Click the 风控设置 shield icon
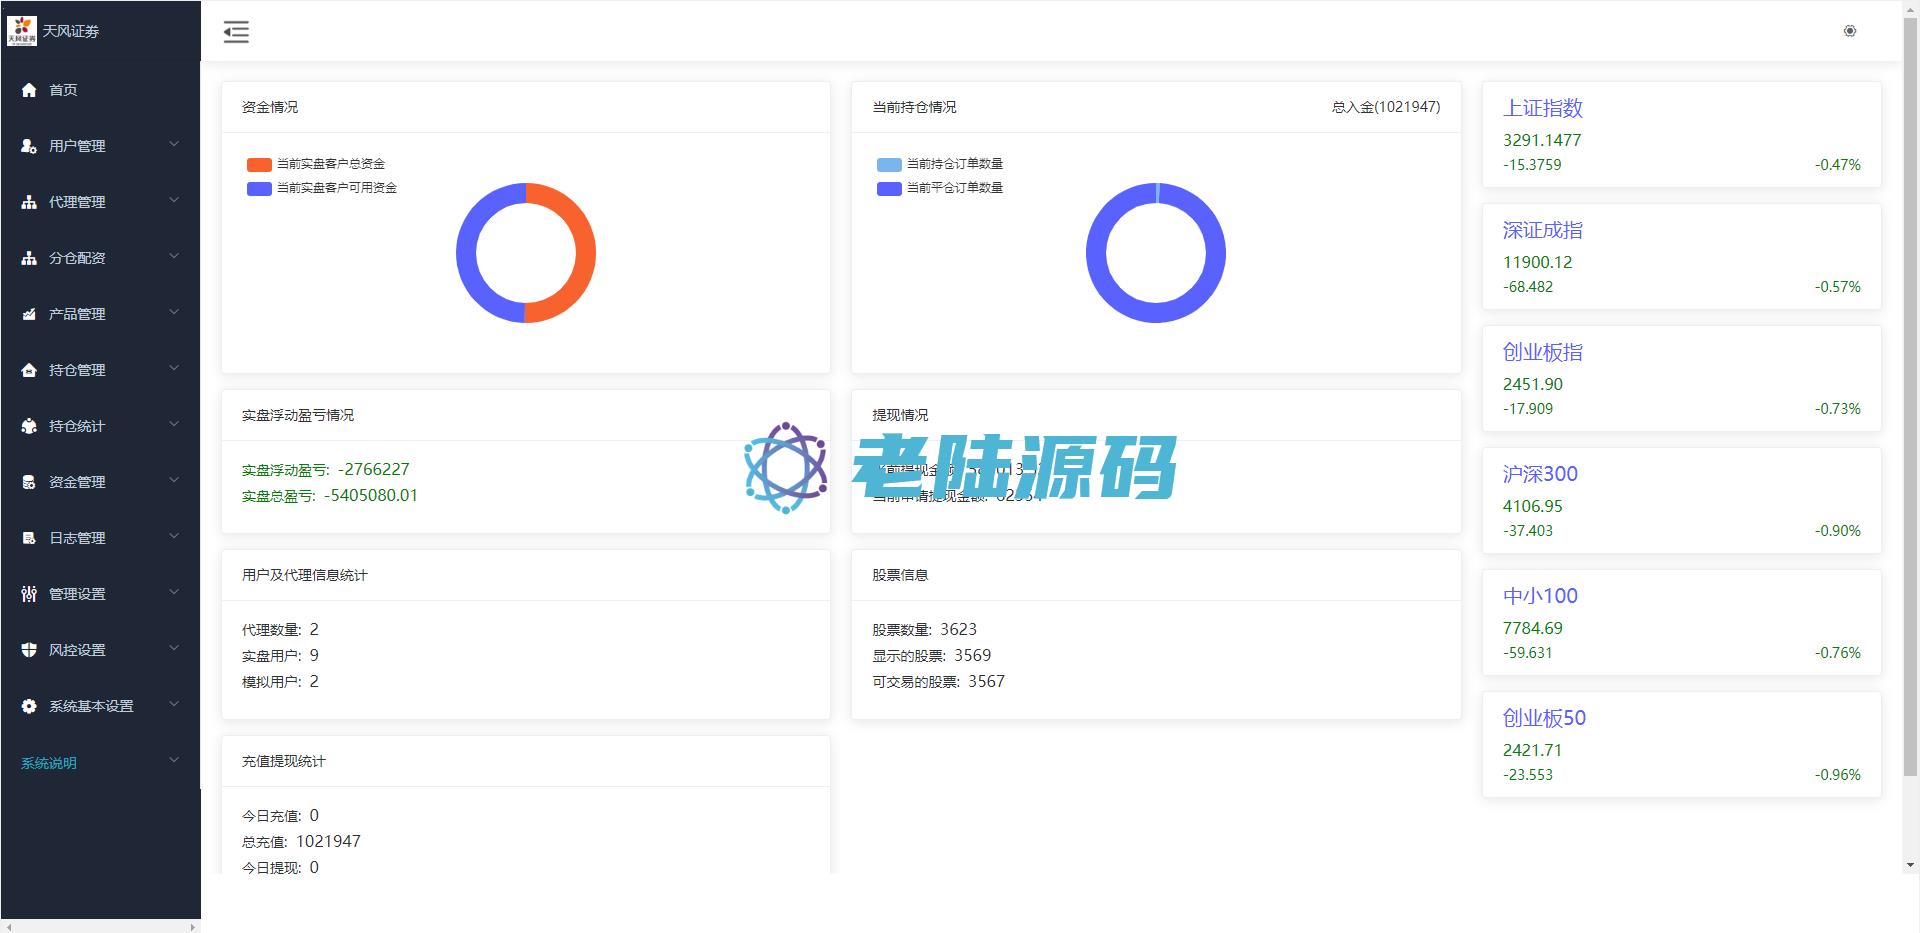1920x933 pixels. click(29, 650)
